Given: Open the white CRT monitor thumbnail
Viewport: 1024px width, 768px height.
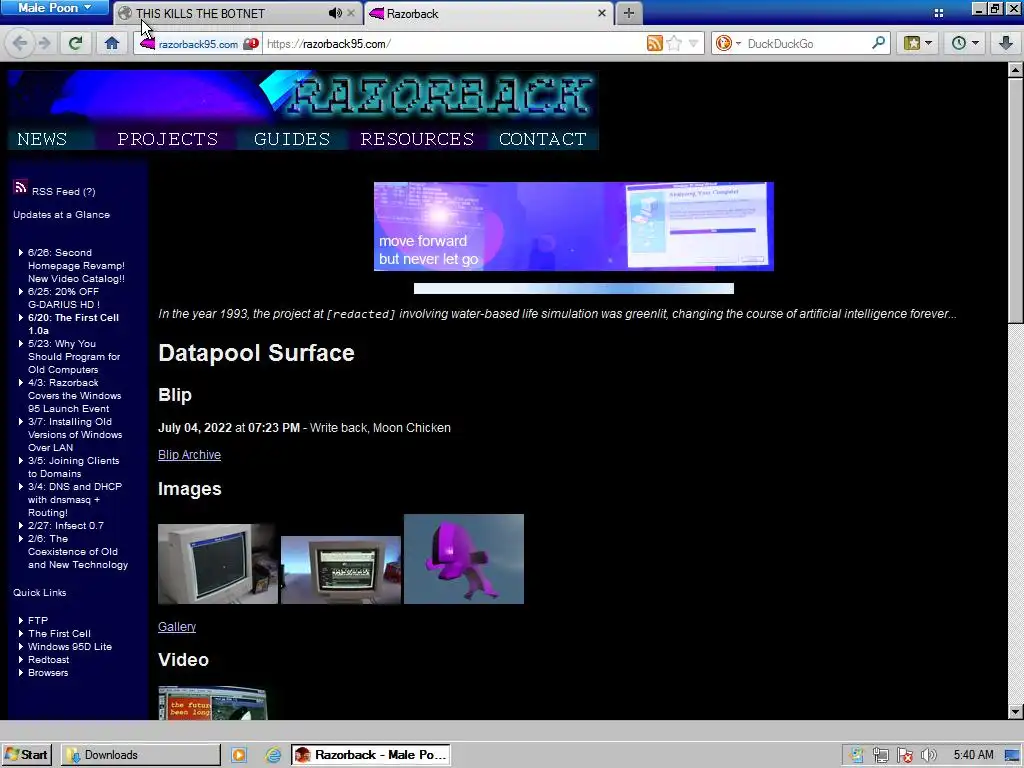Looking at the screenshot, I should coord(217,564).
